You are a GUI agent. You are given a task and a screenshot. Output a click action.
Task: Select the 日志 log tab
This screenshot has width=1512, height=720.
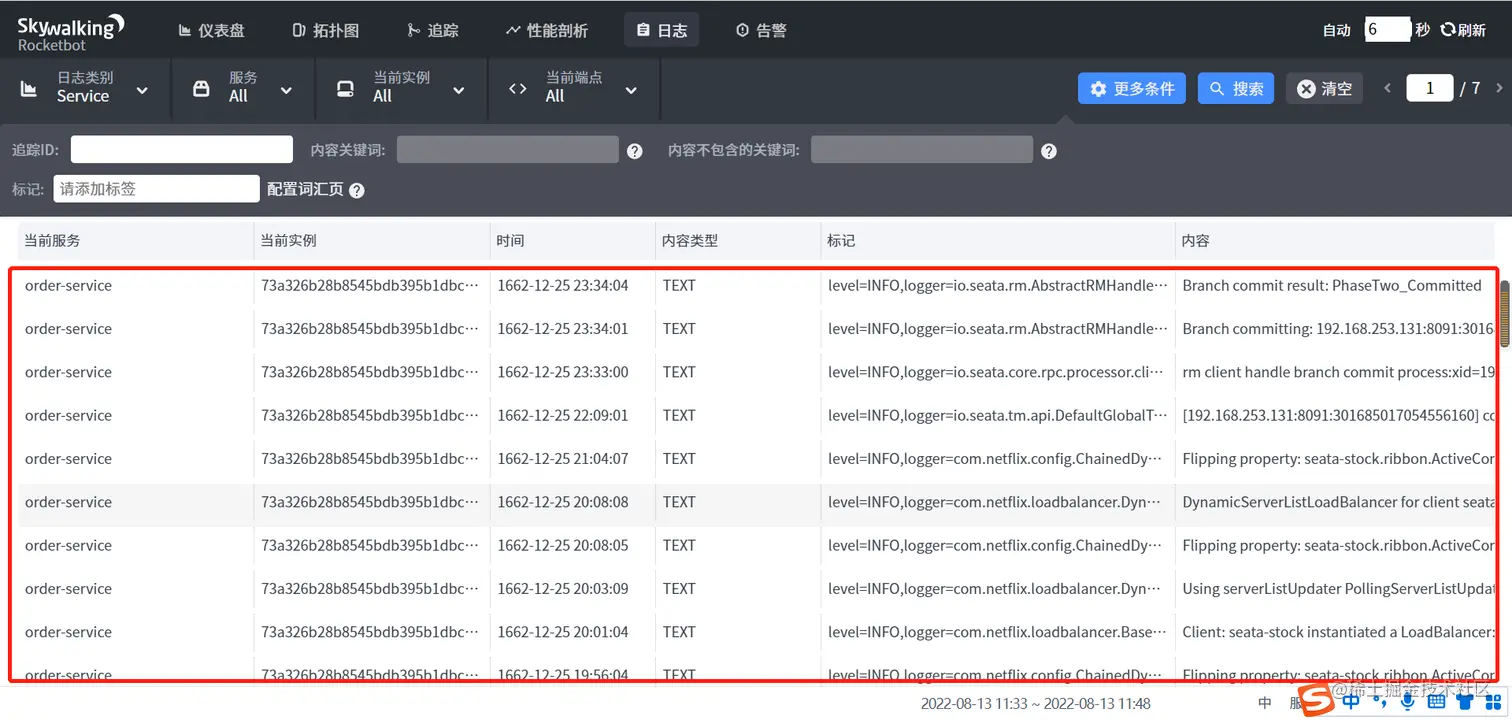point(661,30)
